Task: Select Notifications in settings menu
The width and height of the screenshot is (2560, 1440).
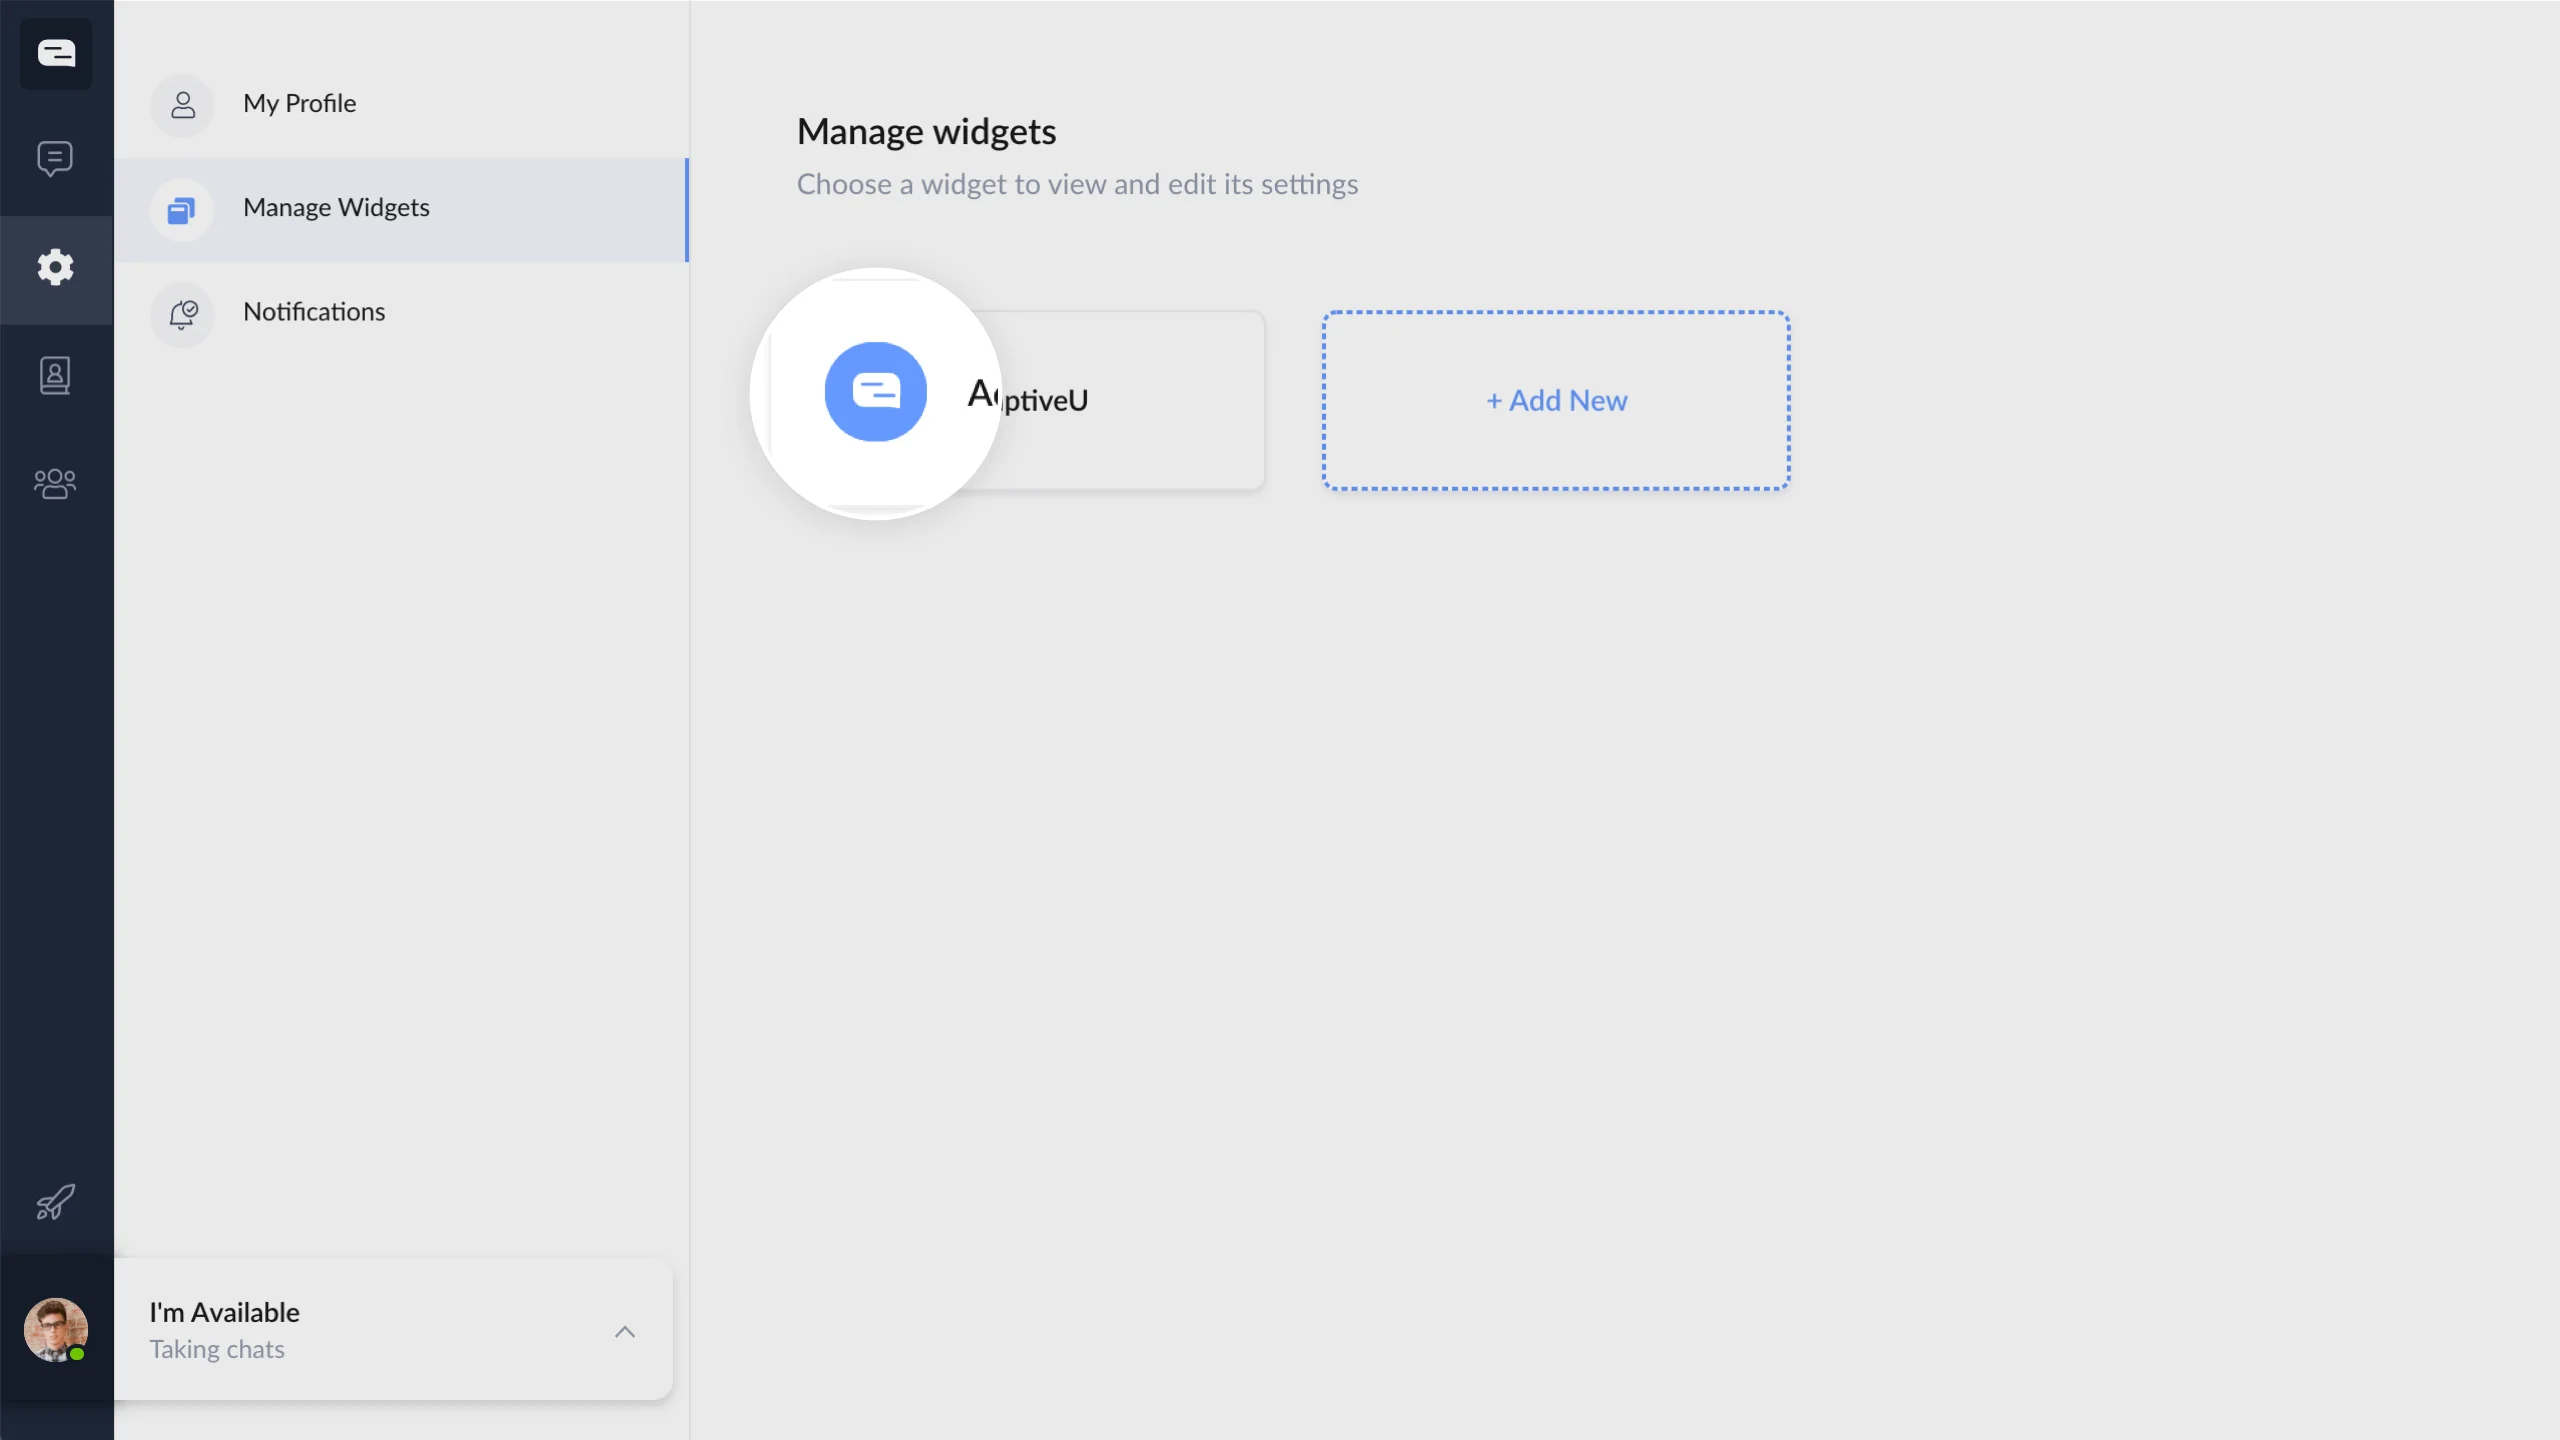Action: click(313, 311)
